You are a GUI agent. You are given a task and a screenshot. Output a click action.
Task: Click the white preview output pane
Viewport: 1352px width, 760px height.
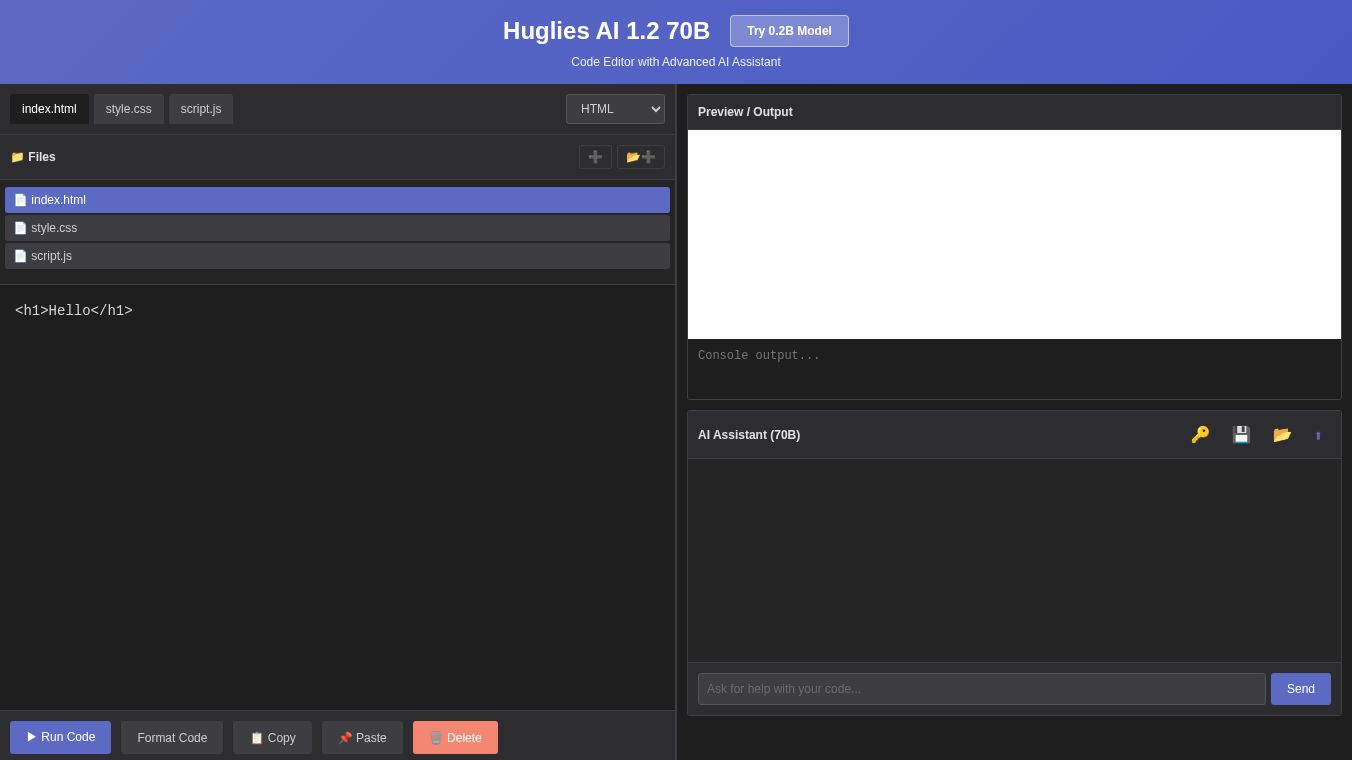[1014, 234]
